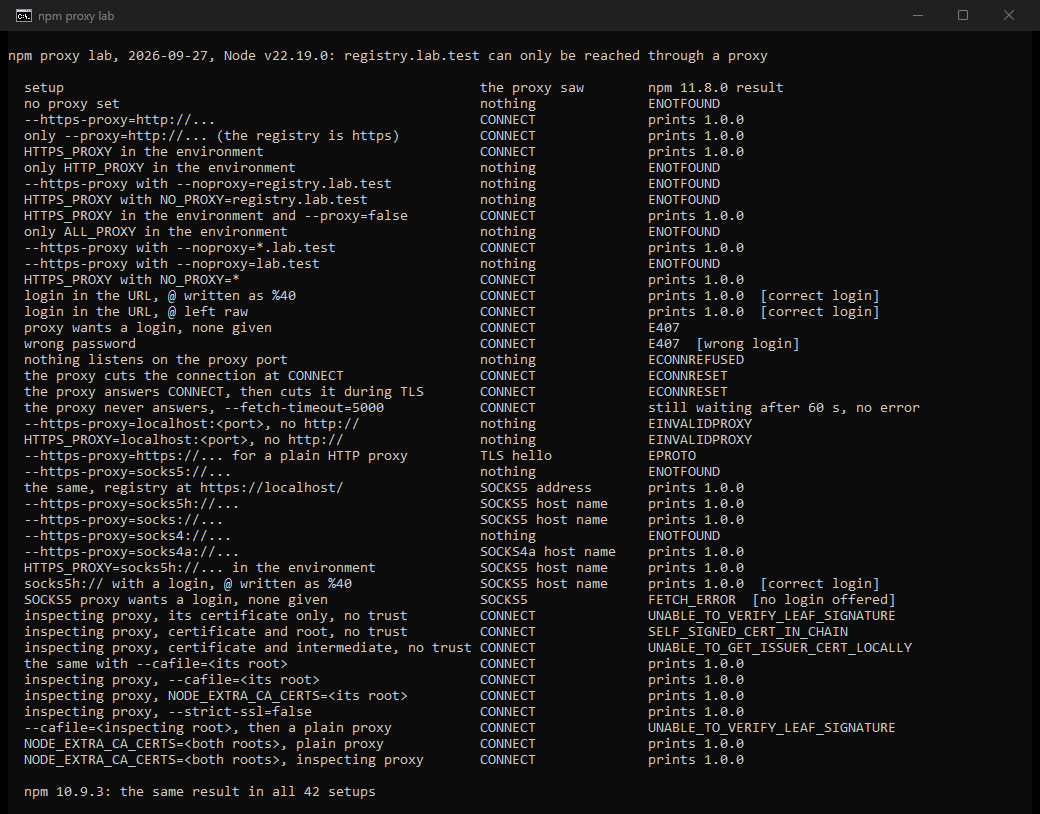Click '--https-proxy=socks4a://...' setup line
The width and height of the screenshot is (1040, 814).
pos(131,551)
